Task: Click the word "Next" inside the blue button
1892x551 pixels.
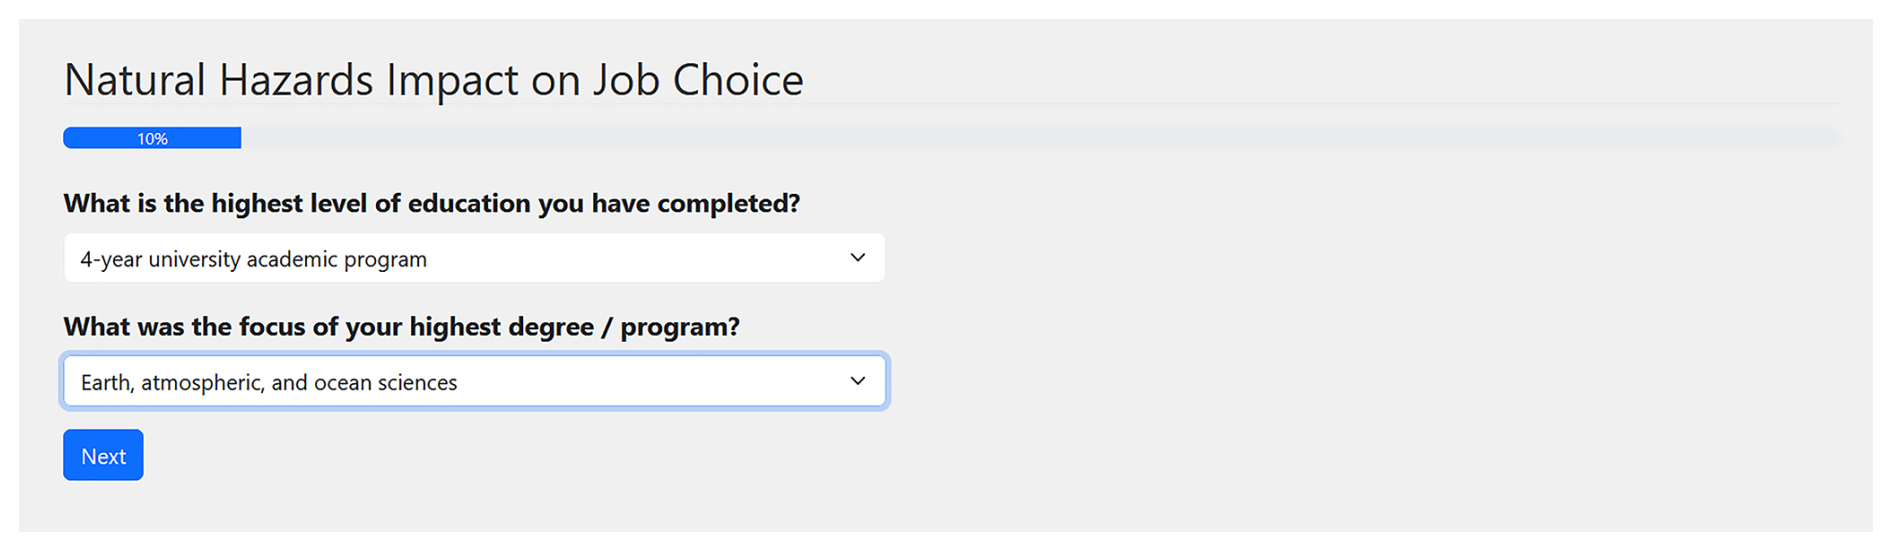Action: pos(103,456)
